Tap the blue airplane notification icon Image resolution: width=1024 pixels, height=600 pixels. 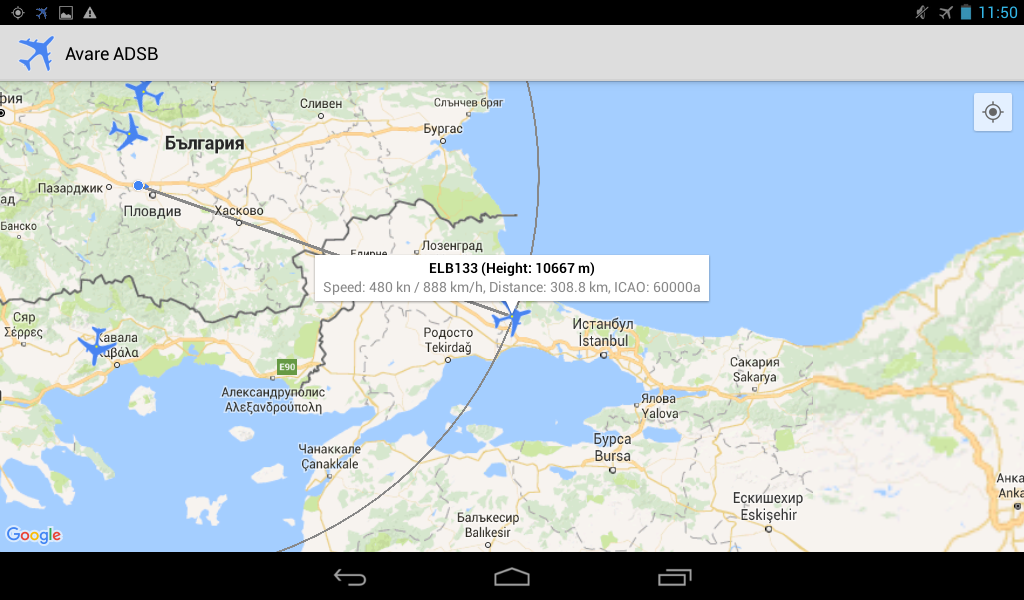click(x=42, y=12)
